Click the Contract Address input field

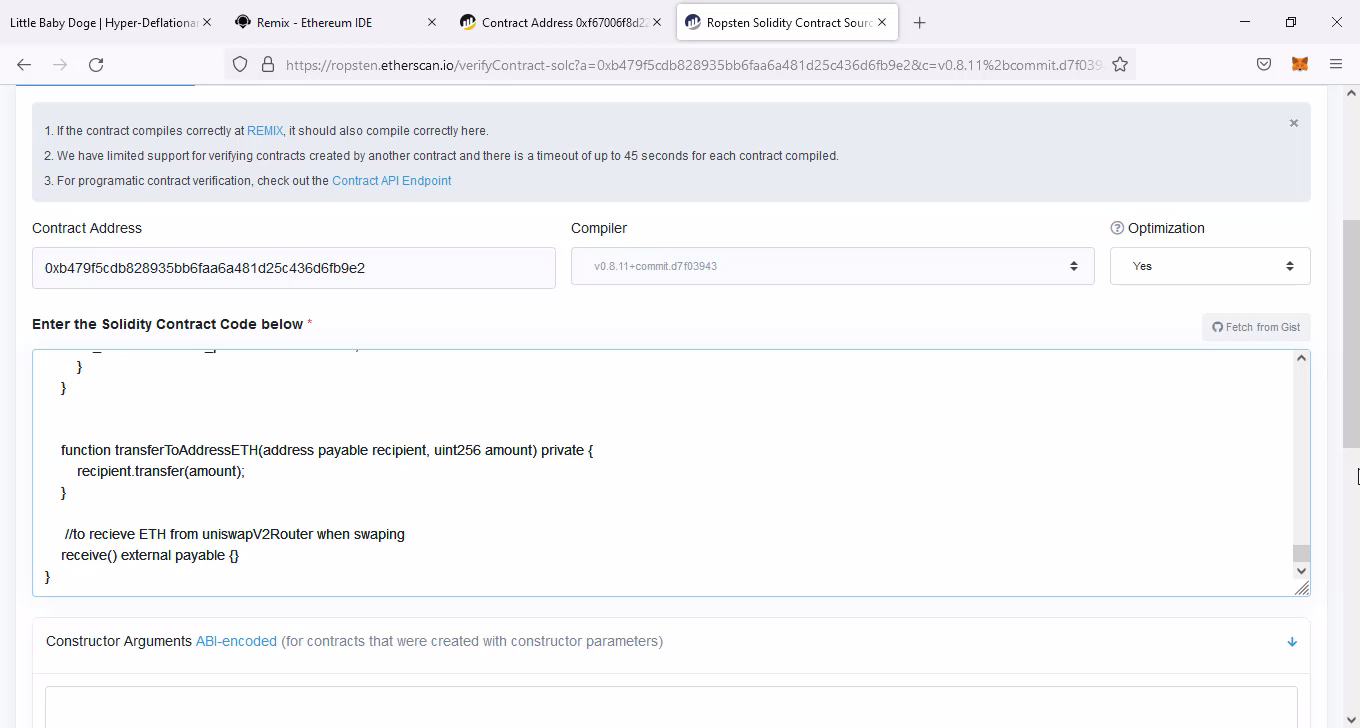tap(293, 268)
